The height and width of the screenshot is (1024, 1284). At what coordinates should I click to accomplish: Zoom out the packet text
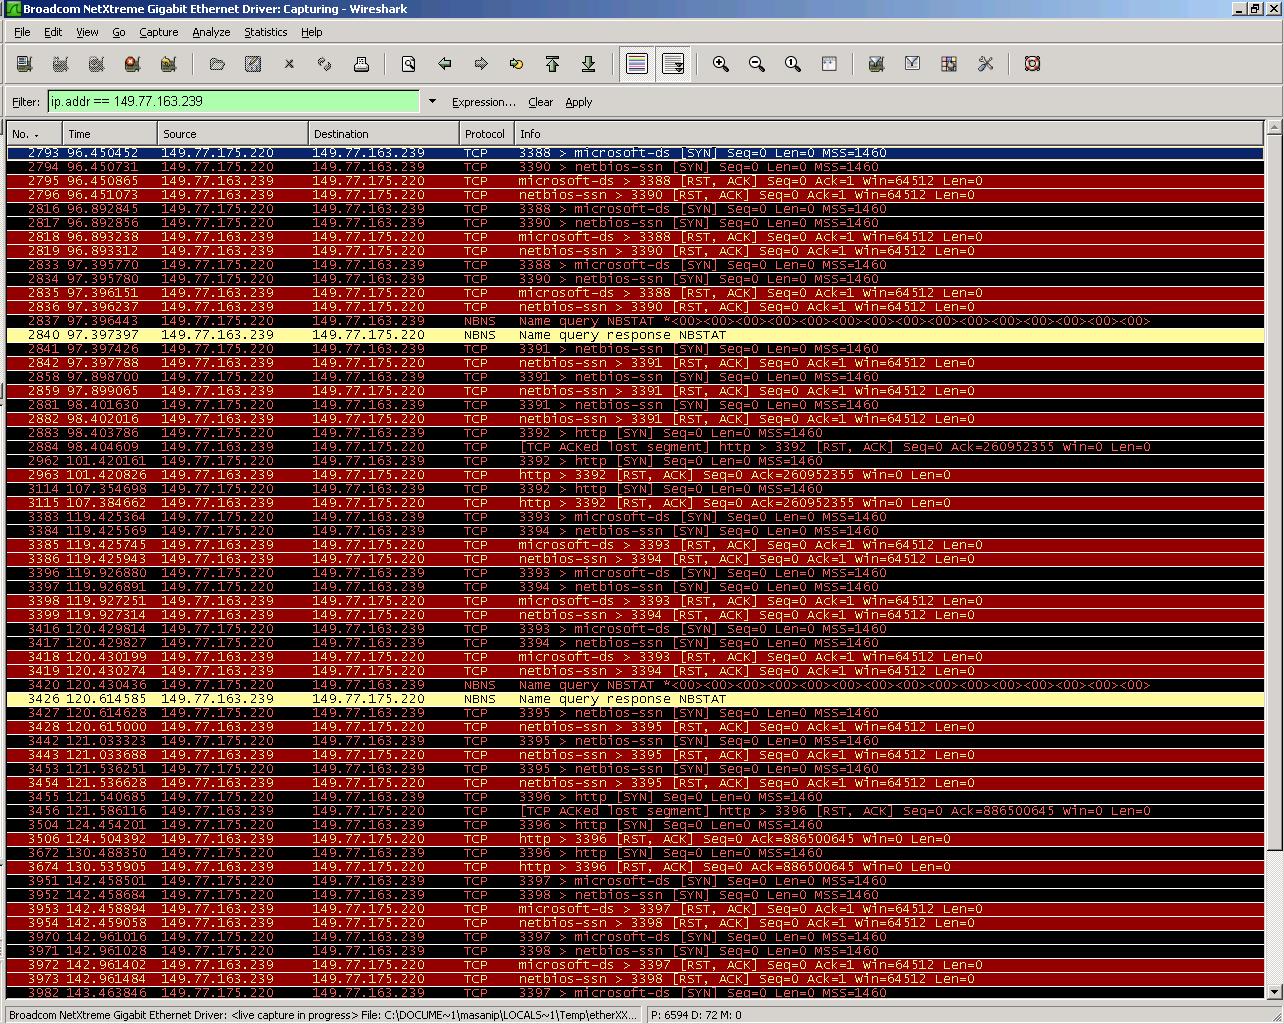[757, 64]
